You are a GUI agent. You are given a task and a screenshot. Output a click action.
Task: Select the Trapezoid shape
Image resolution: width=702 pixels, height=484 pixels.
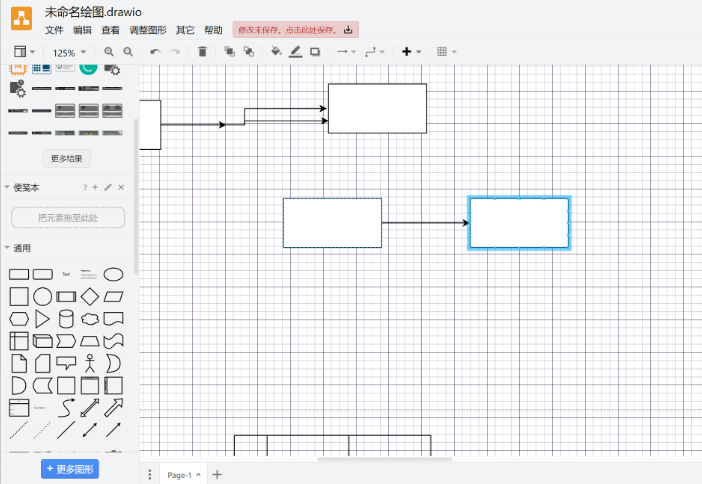point(90,341)
